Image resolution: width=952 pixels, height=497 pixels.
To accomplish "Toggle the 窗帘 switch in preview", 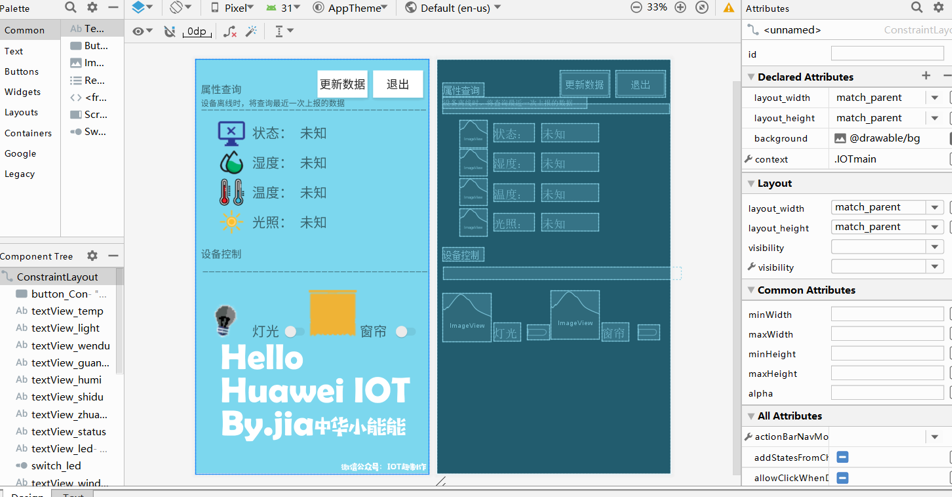I will (x=405, y=331).
